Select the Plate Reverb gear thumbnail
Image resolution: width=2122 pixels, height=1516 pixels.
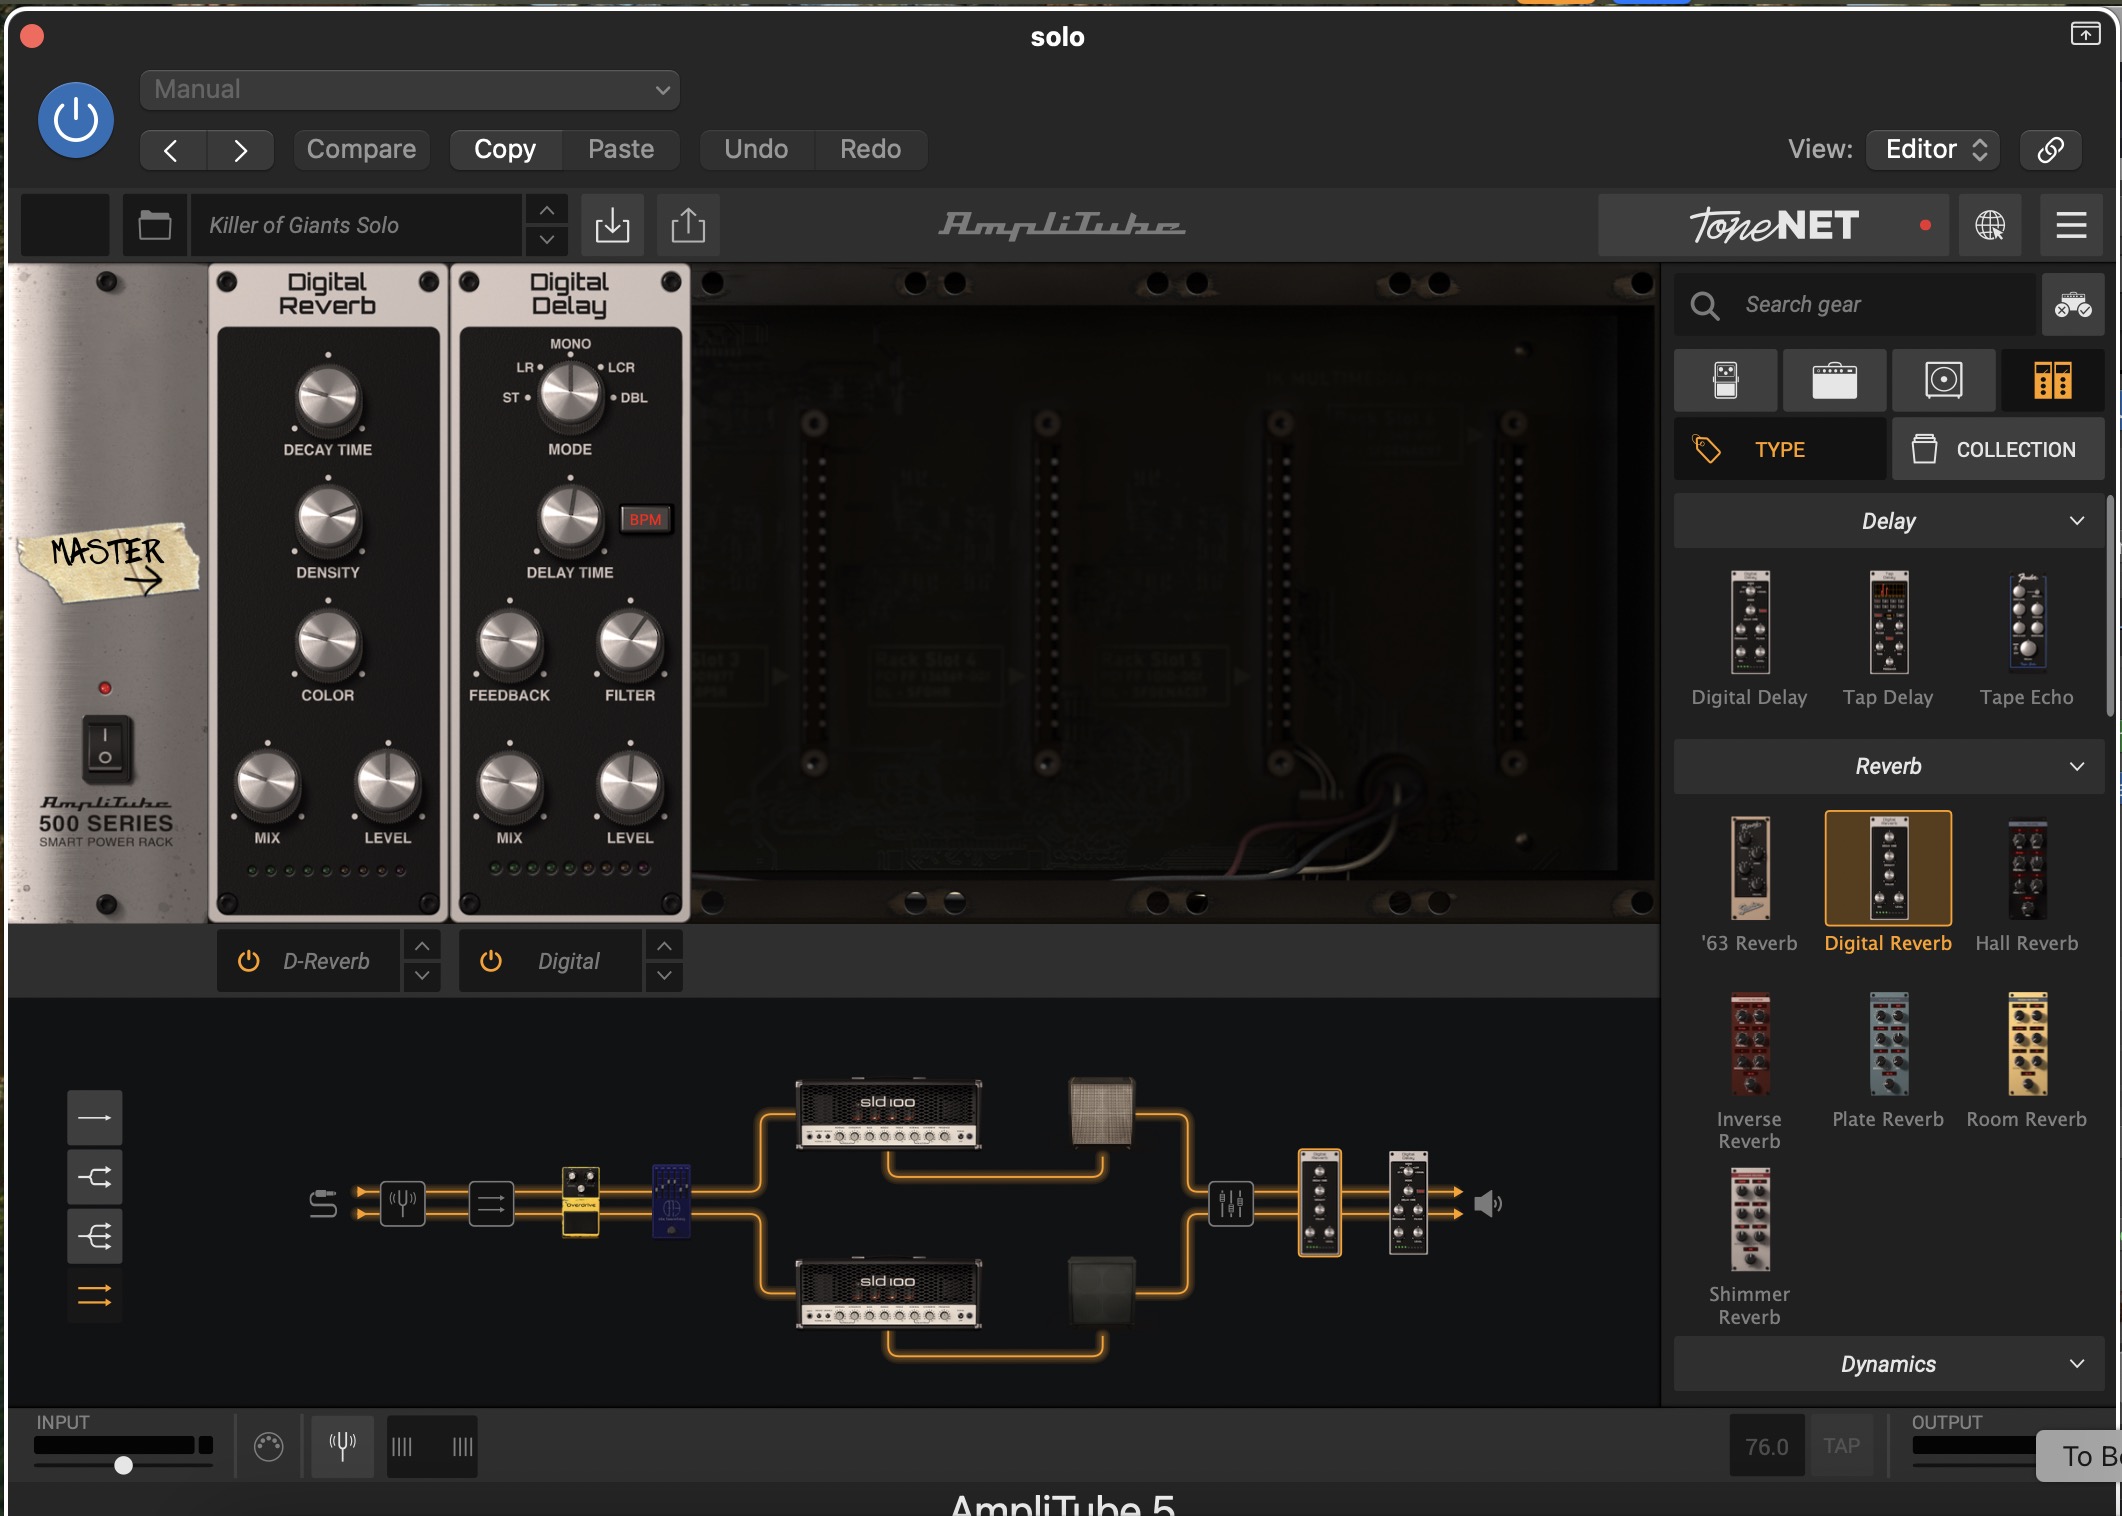1889,1044
